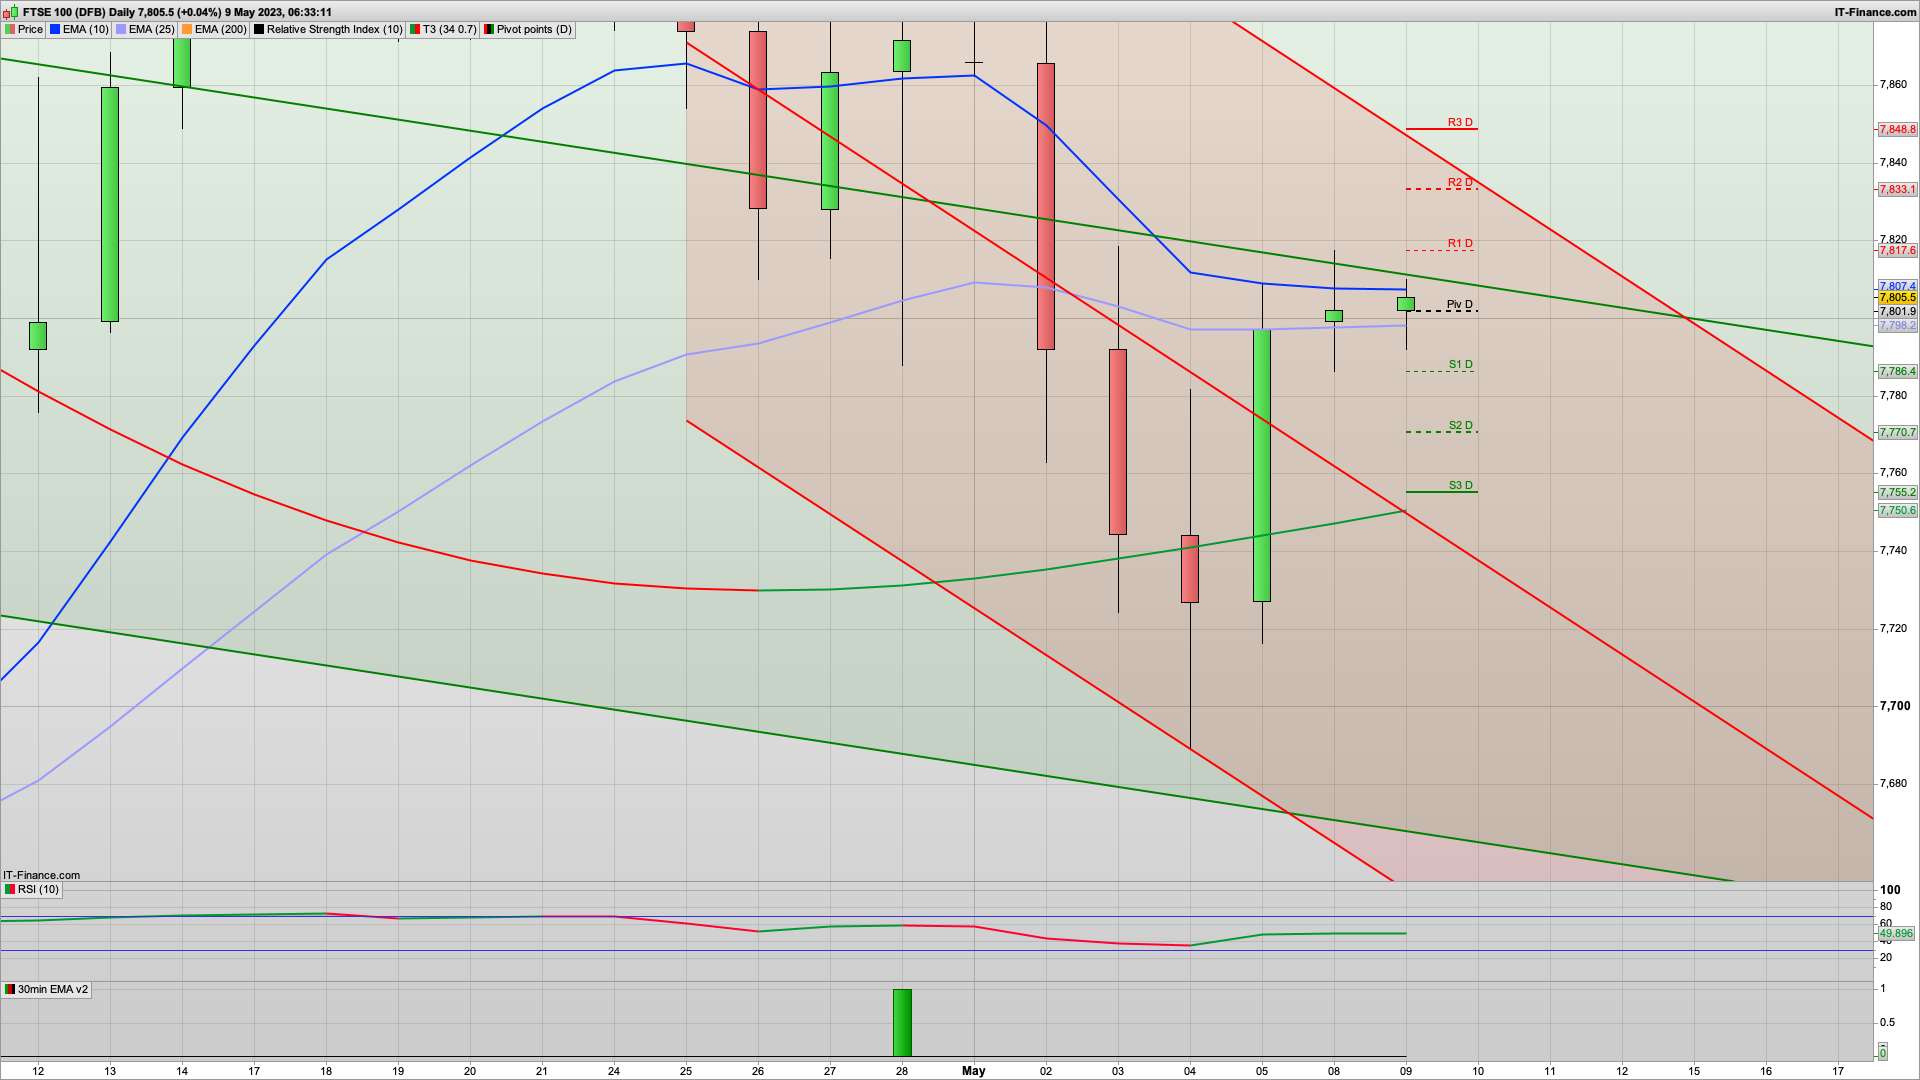The height and width of the screenshot is (1080, 1920).
Task: Click the green 30min EMA signal bar
Action: [x=902, y=1022]
